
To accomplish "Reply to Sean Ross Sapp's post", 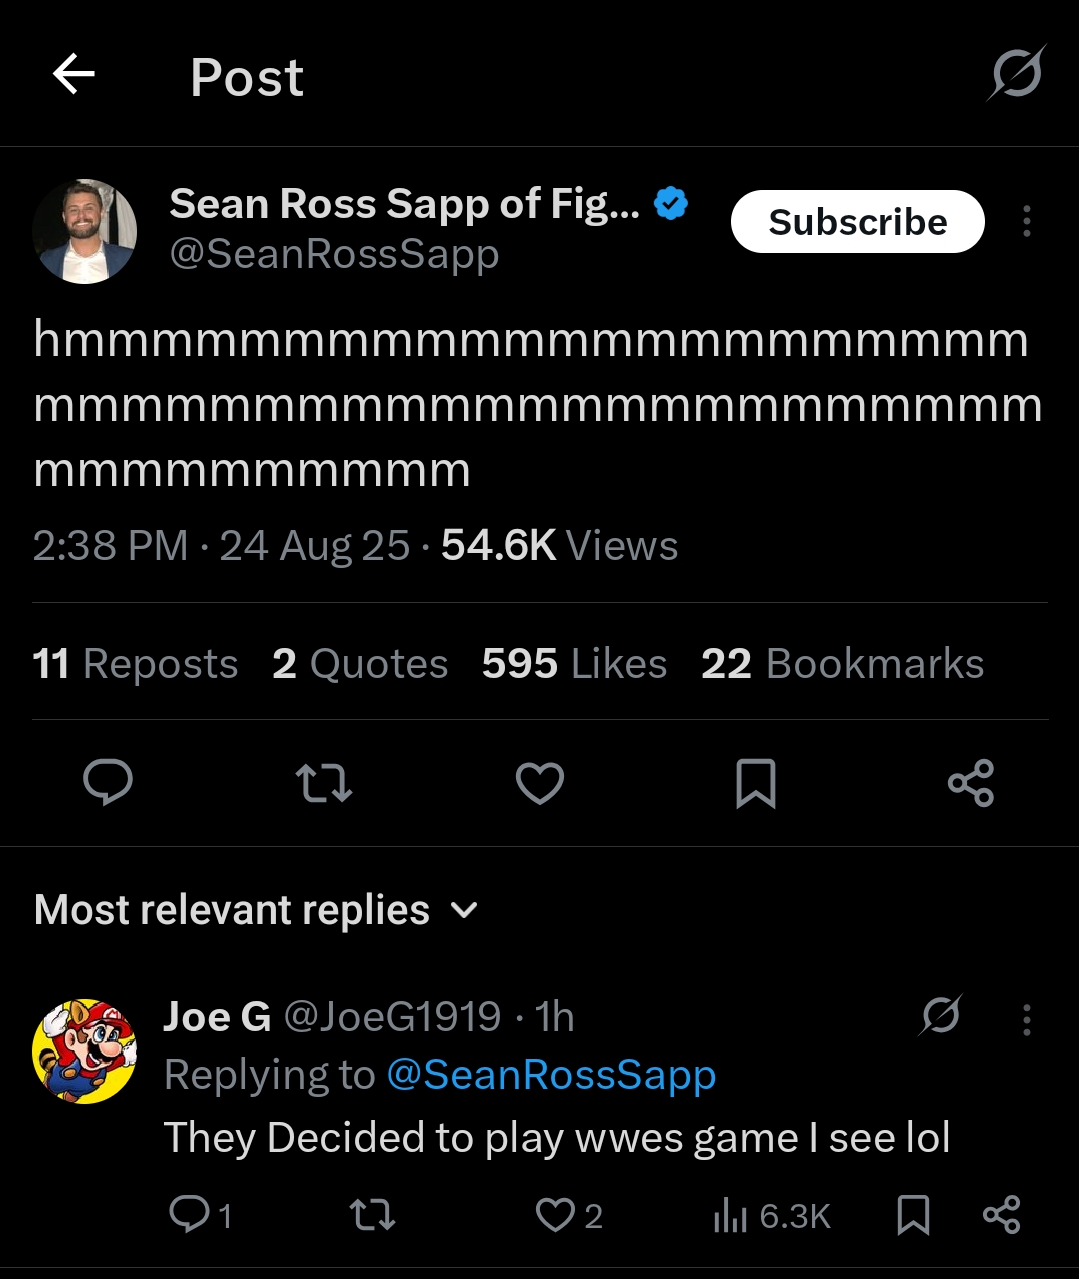I will tap(108, 782).
